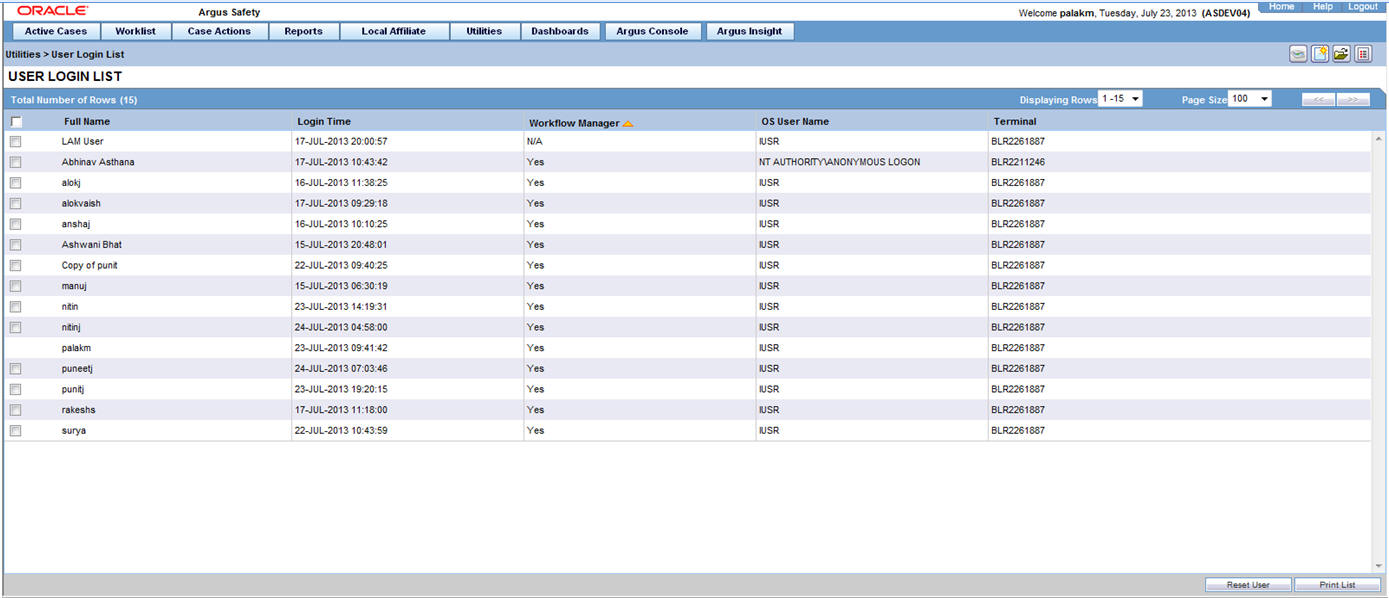This screenshot has width=1389, height=598.
Task: Switch to the Argus Console tab
Action: pyautogui.click(x=652, y=31)
